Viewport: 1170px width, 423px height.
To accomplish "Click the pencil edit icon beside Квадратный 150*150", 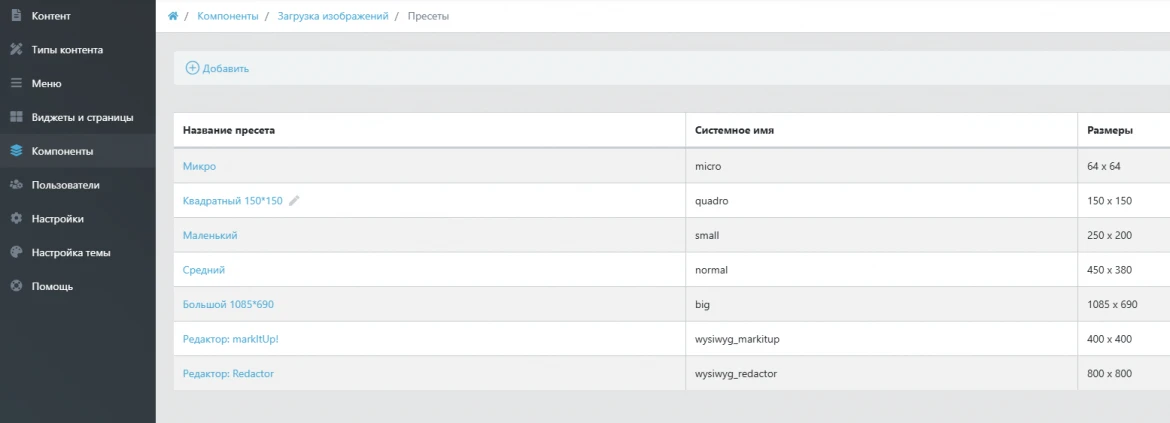I will click(294, 201).
